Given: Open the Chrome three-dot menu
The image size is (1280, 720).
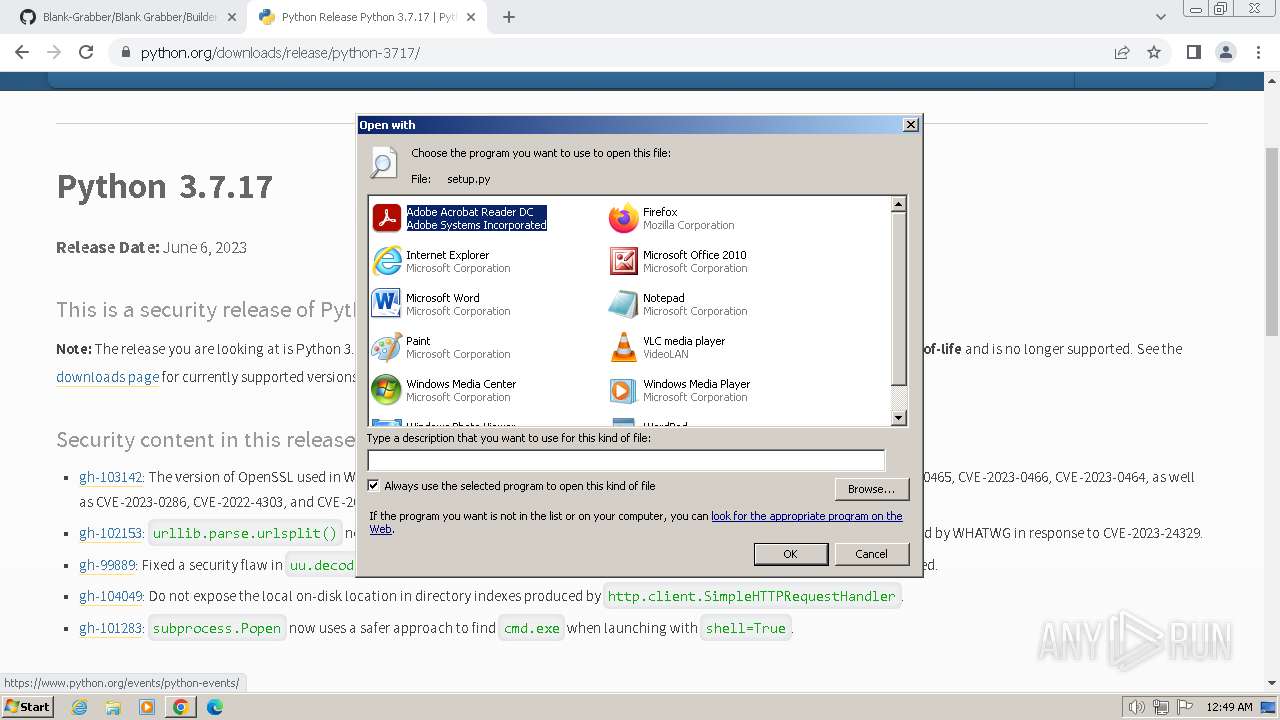Looking at the screenshot, I should tap(1259, 52).
